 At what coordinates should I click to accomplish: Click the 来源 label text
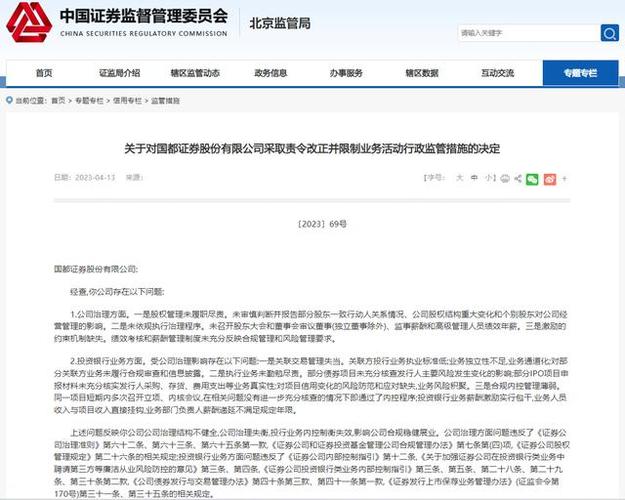coord(134,177)
